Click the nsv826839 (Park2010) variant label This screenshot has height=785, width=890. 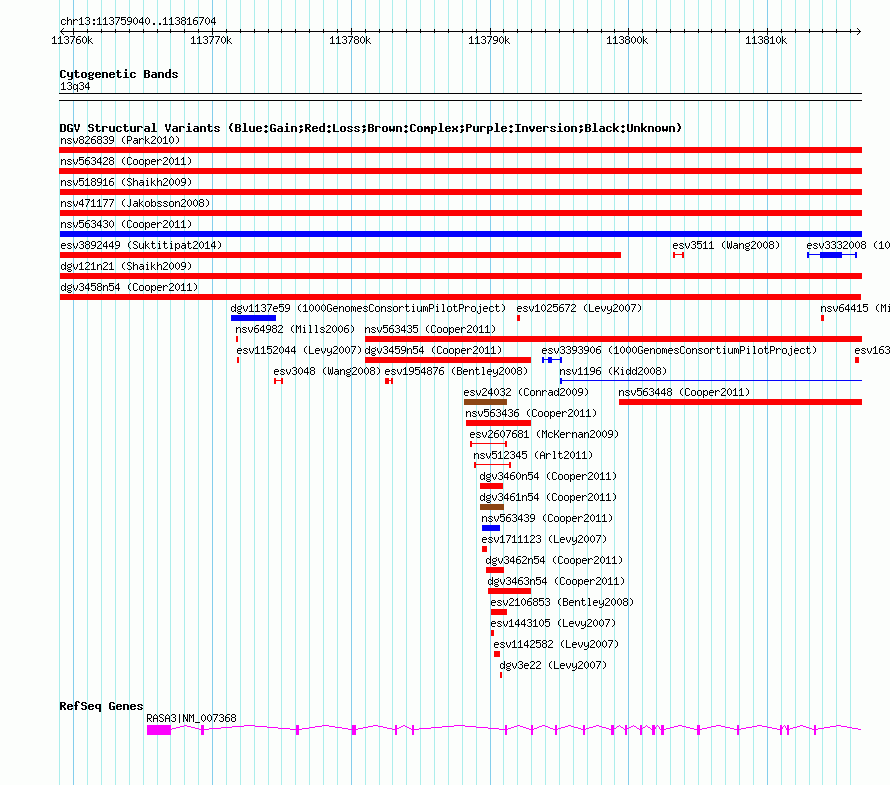tap(120, 140)
